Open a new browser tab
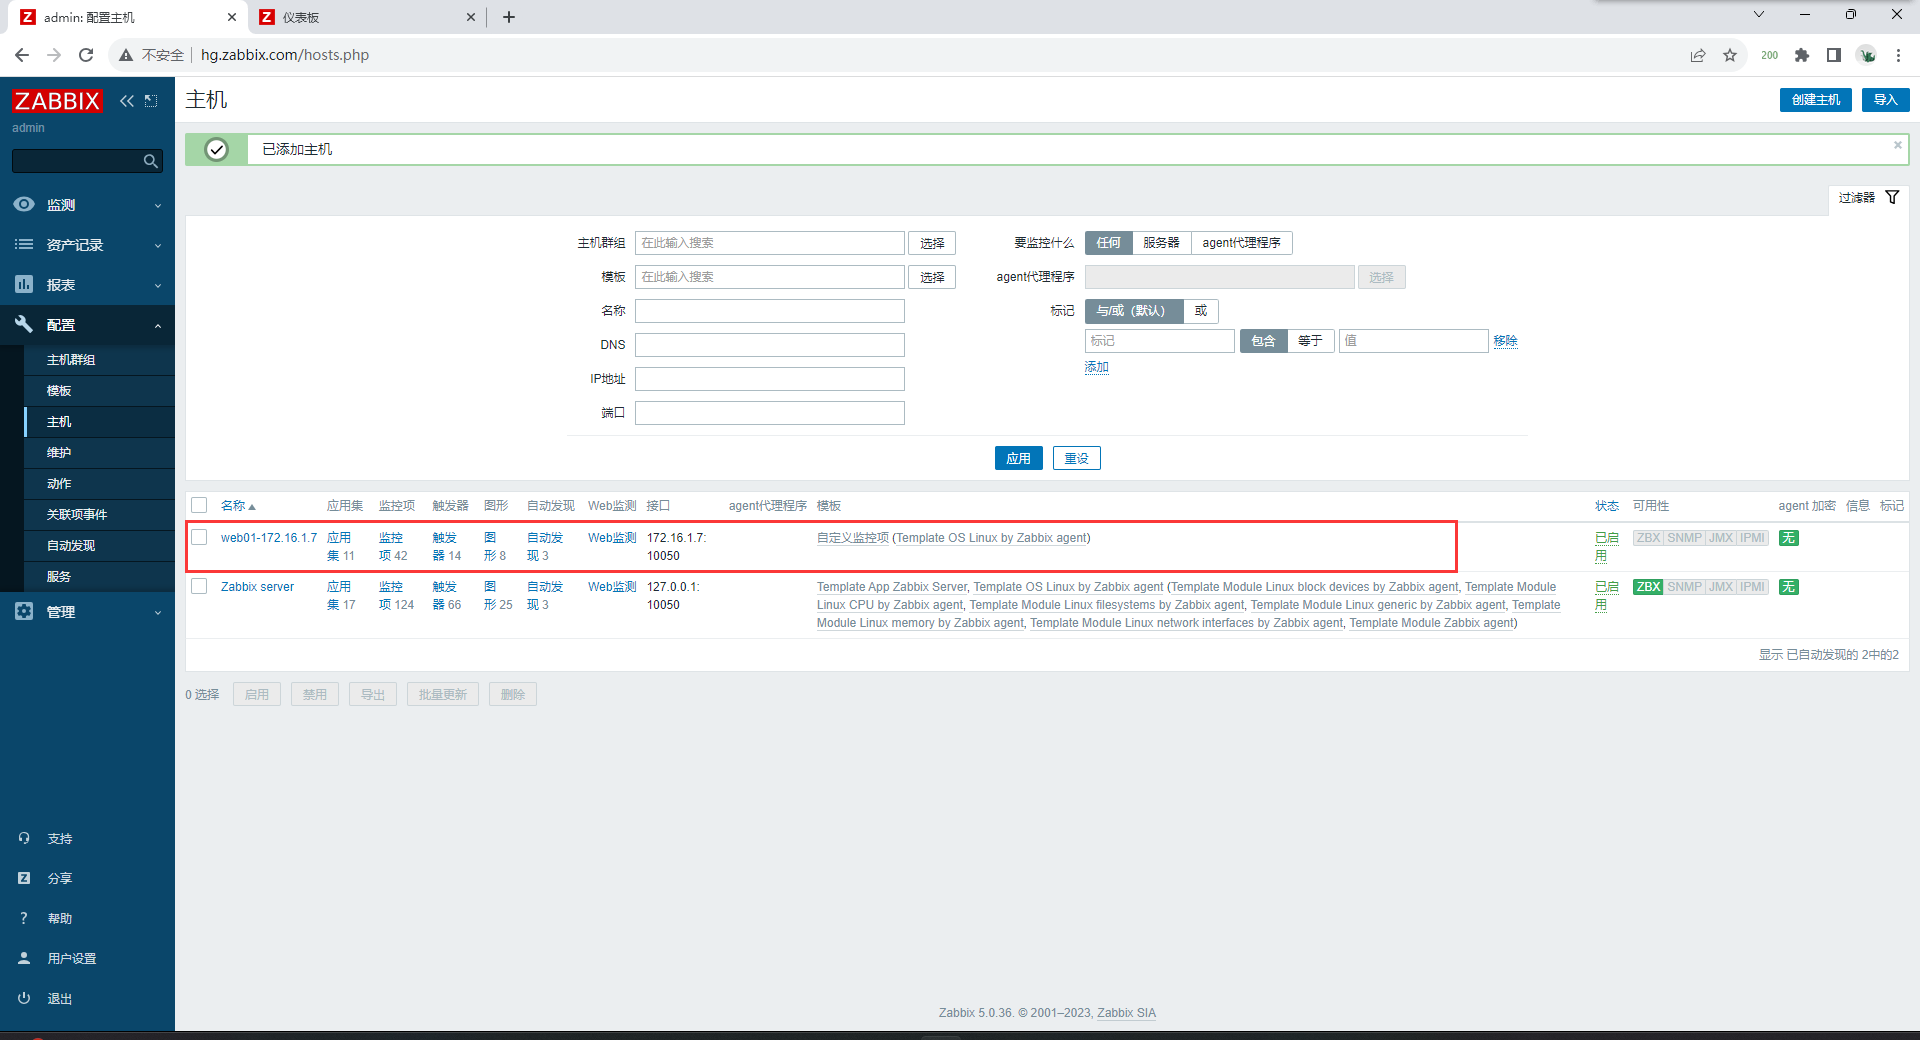 point(509,17)
